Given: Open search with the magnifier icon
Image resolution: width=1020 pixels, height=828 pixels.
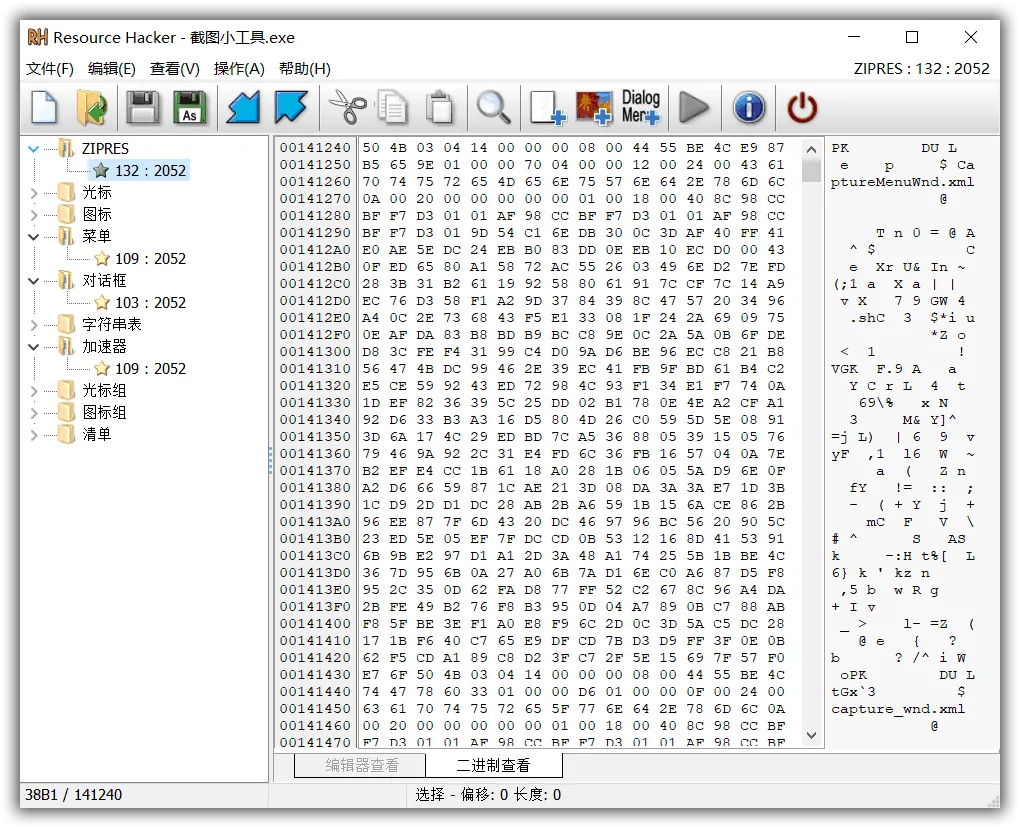Looking at the screenshot, I should [494, 108].
